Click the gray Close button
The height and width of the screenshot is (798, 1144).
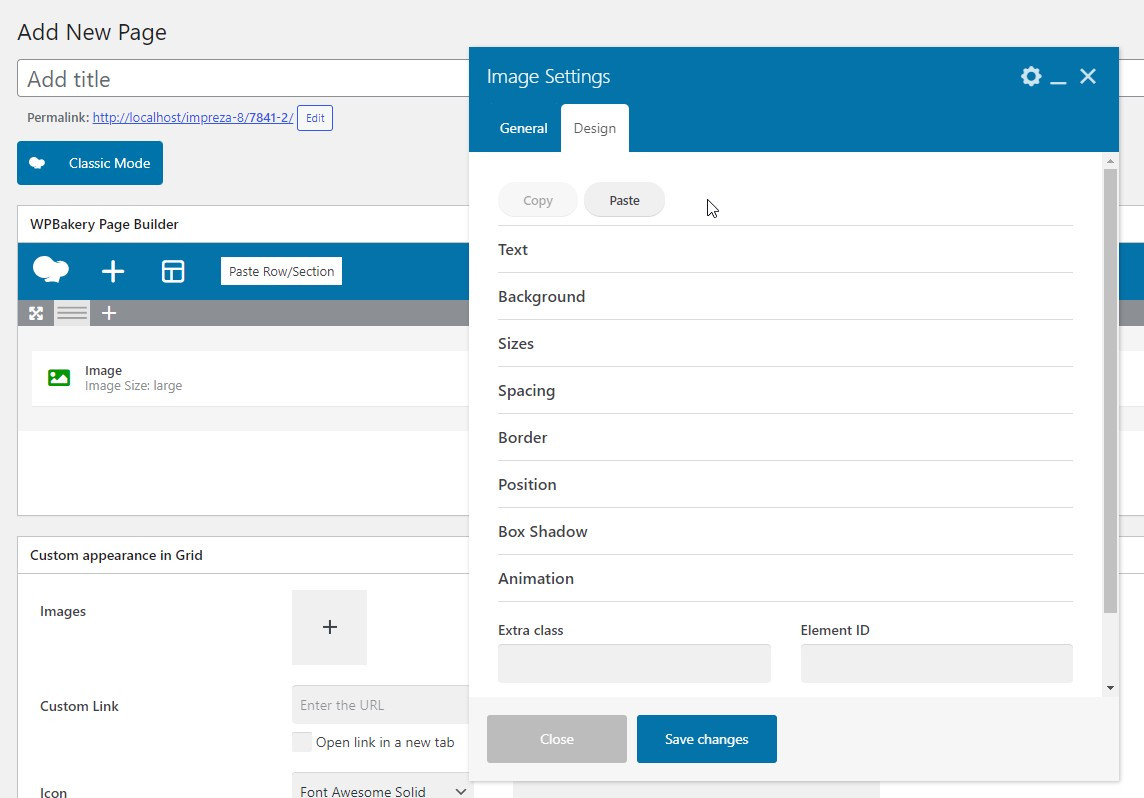click(x=557, y=739)
